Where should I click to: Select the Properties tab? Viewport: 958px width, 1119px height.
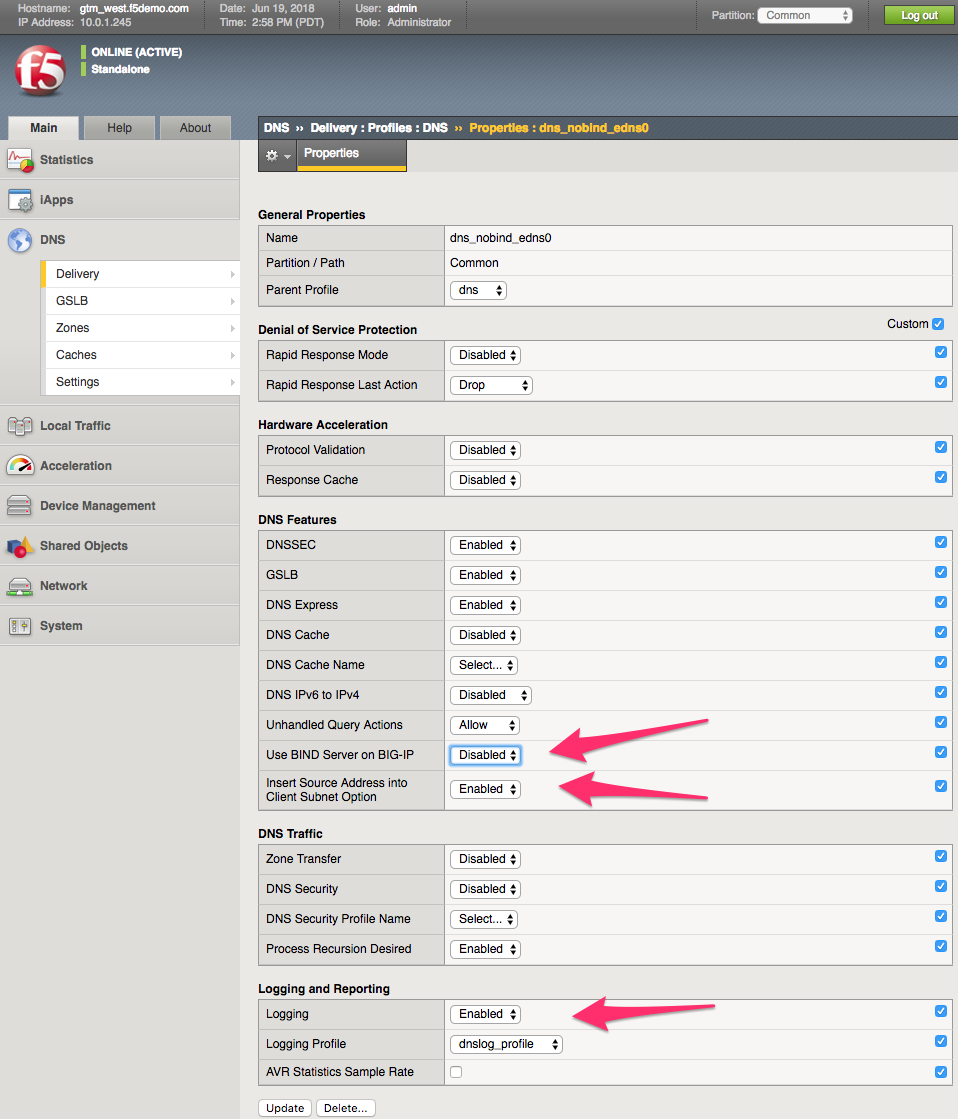point(351,154)
